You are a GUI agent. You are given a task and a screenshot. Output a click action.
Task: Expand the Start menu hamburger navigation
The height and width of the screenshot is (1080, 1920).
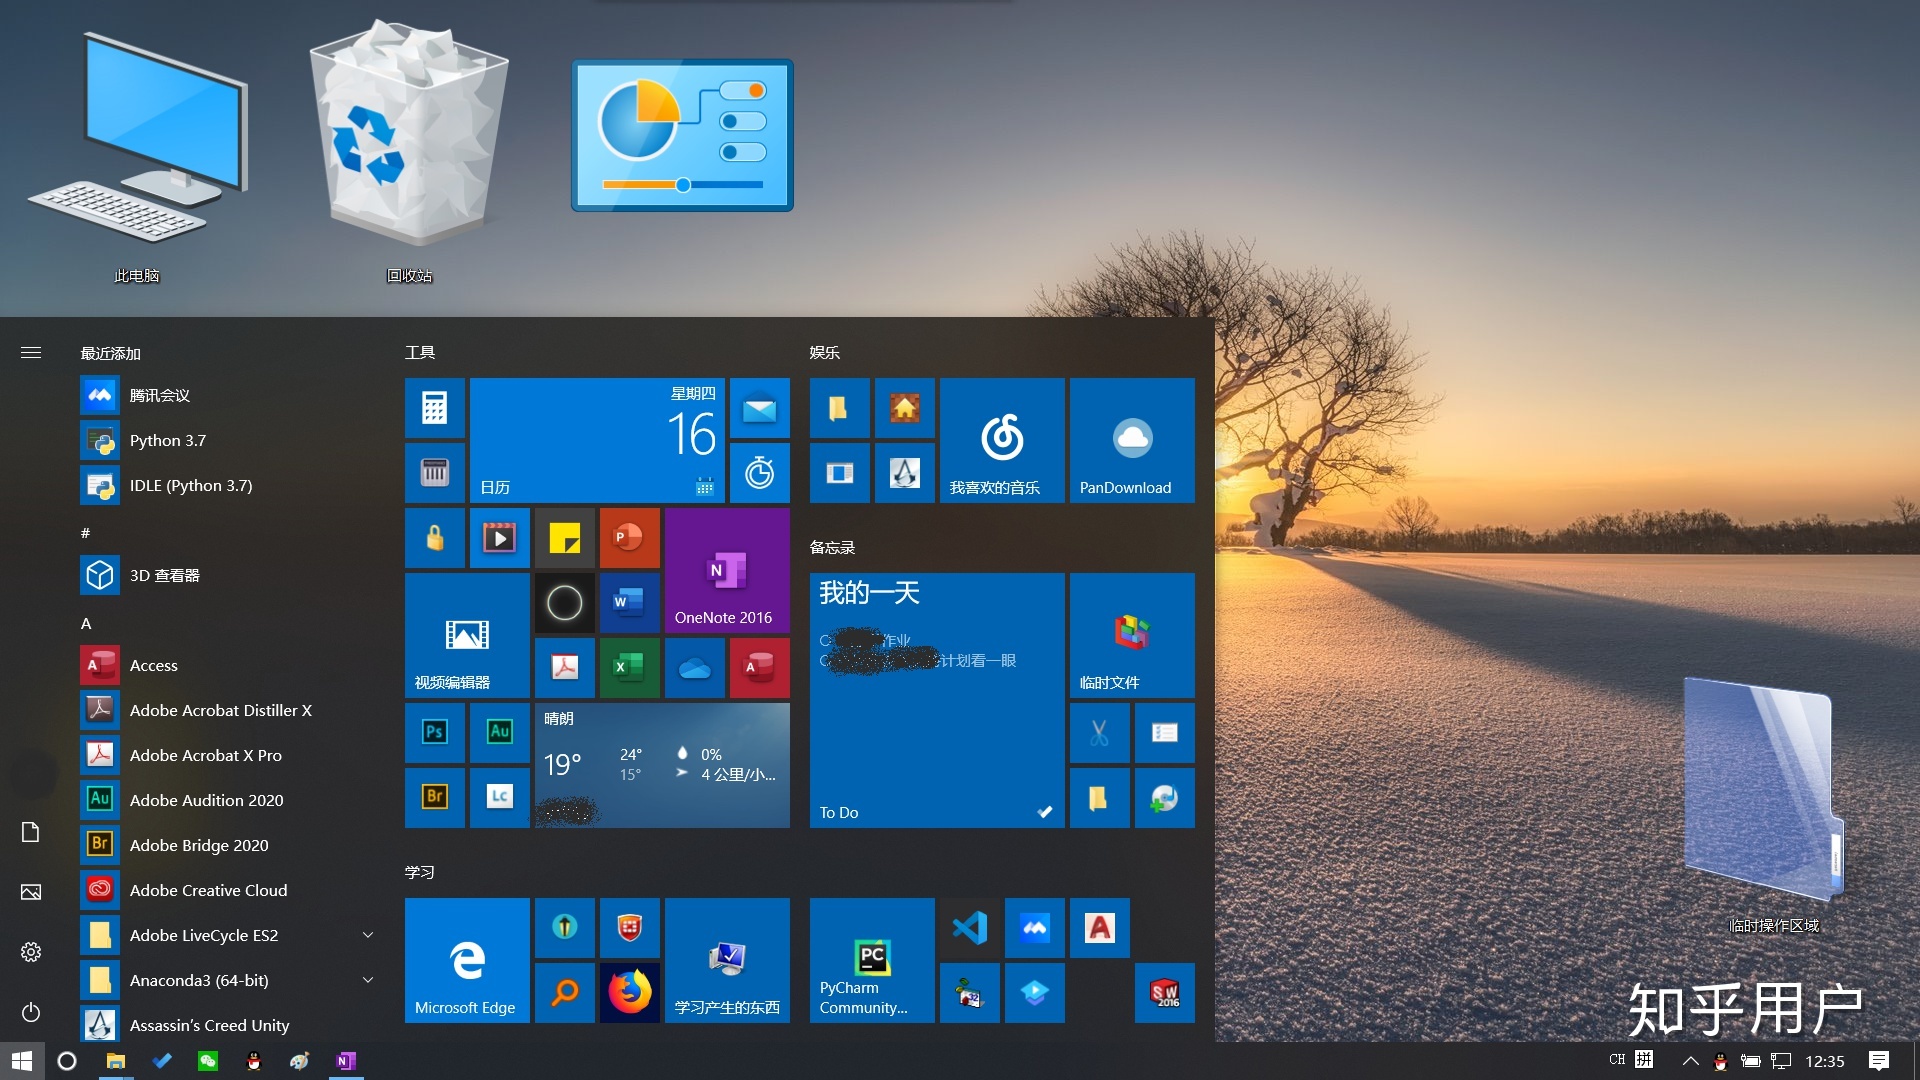pos(31,352)
